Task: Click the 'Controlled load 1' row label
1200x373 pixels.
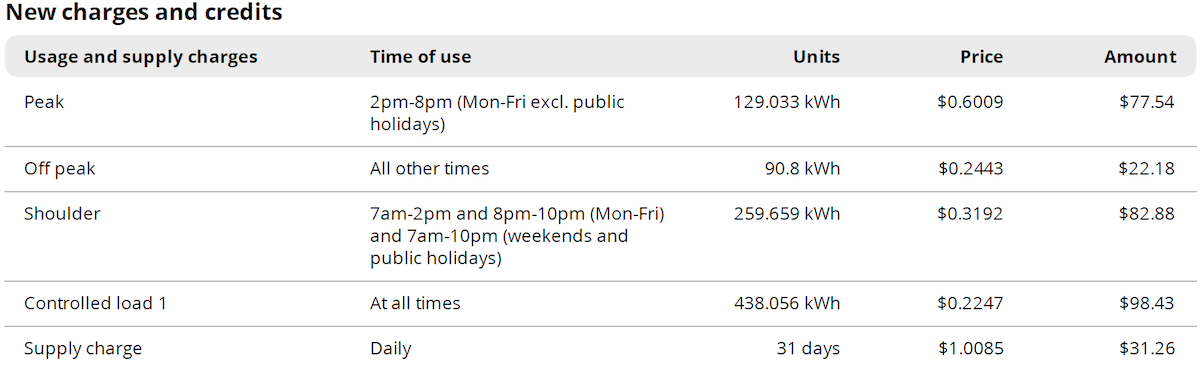Action: point(95,303)
